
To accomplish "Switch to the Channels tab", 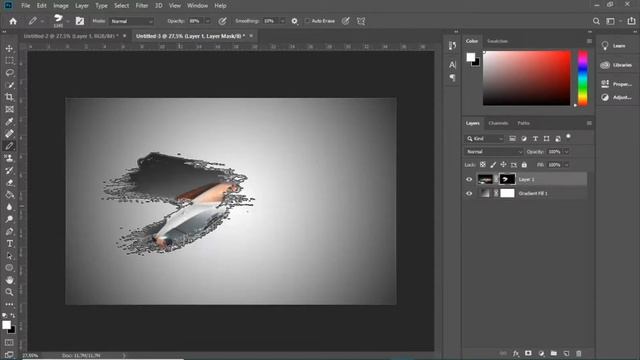I will tap(498, 123).
